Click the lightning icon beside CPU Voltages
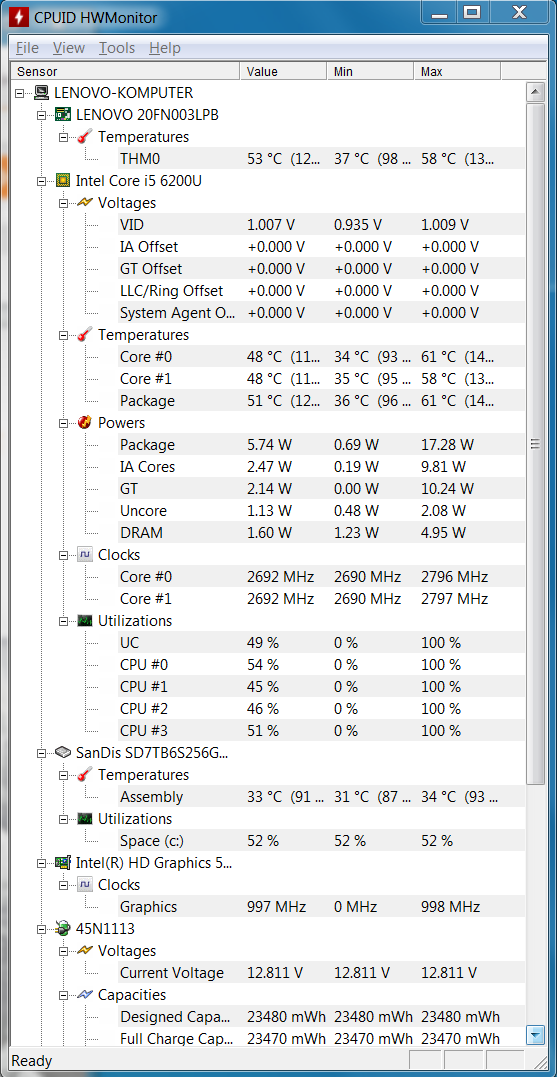 pyautogui.click(x=85, y=203)
